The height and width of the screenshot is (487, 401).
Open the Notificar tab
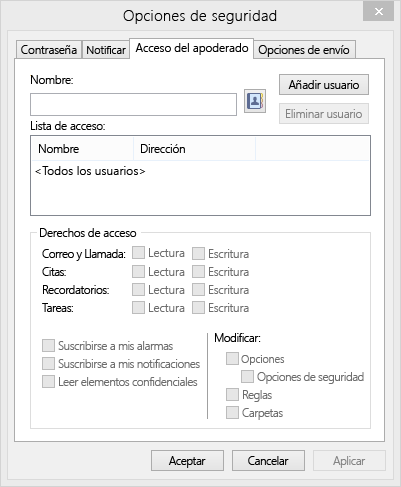[x=106, y=50]
